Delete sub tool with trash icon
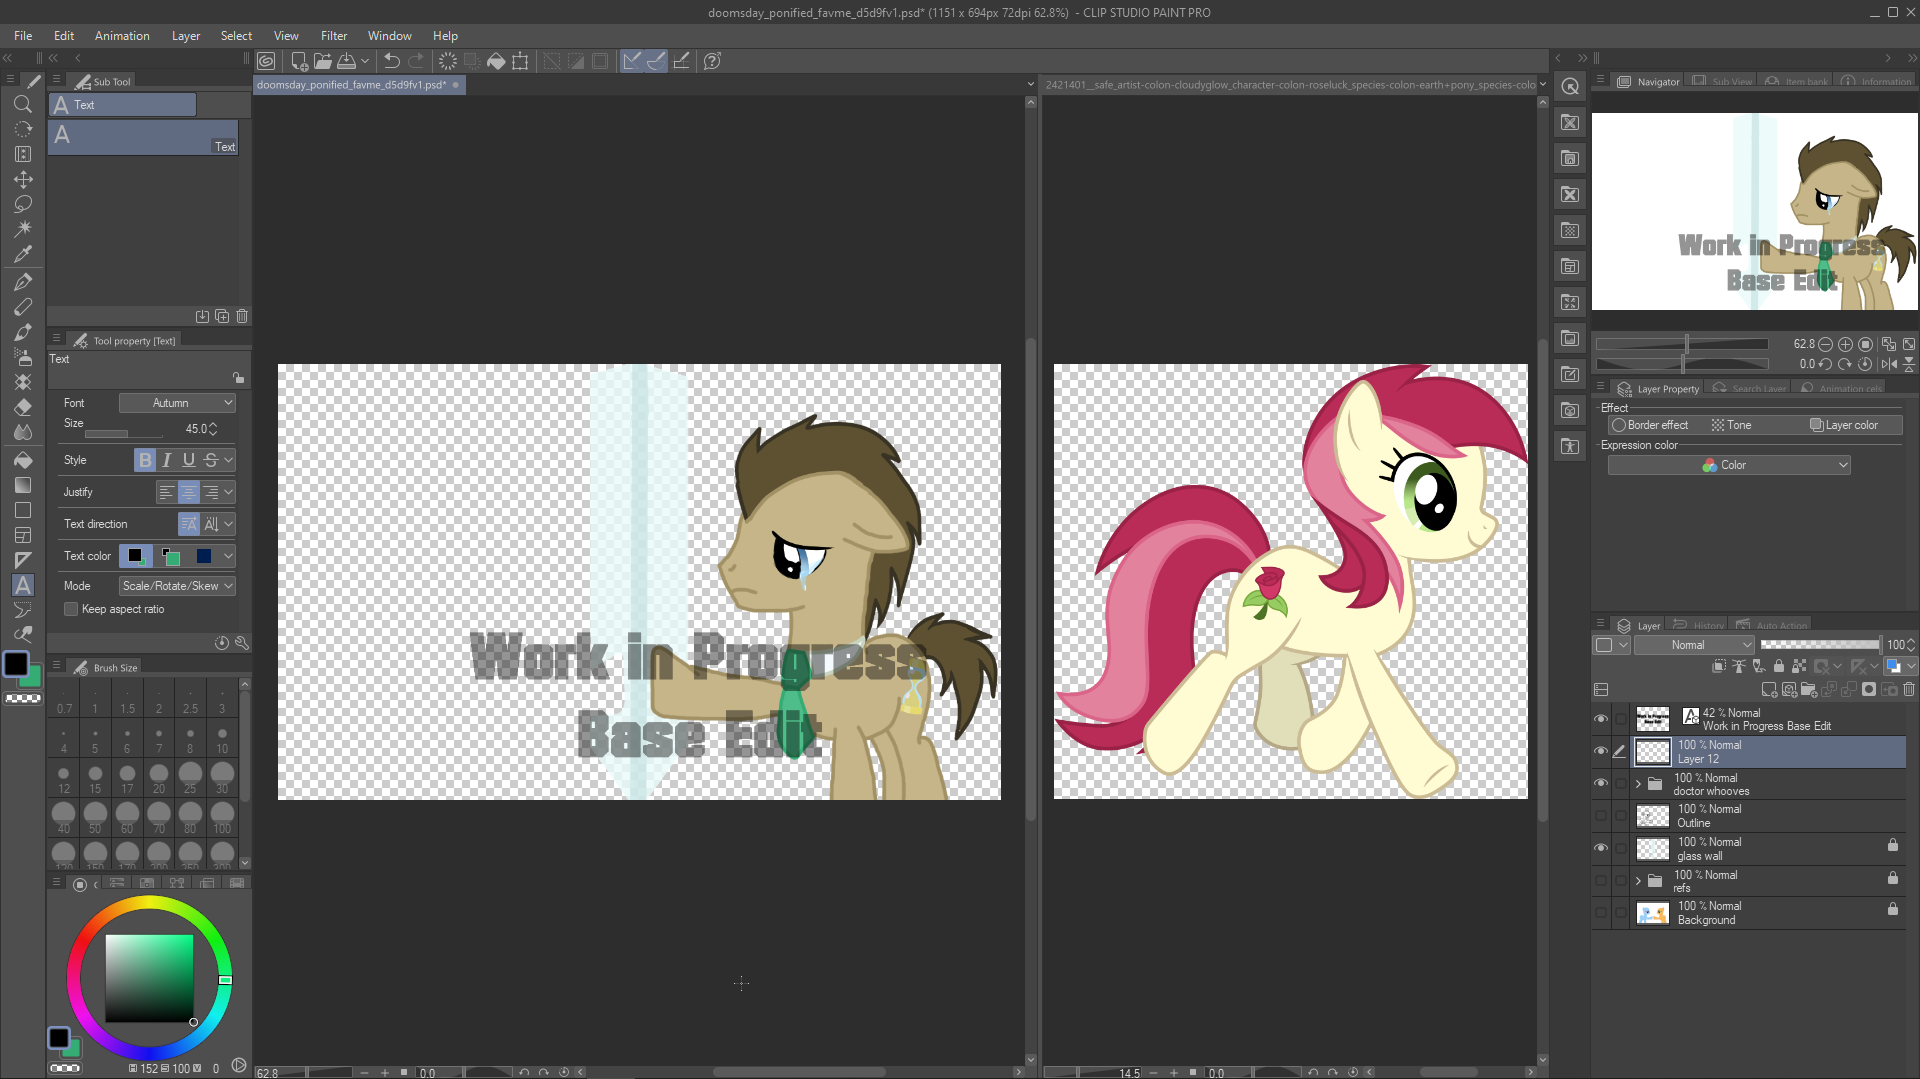 tap(242, 316)
